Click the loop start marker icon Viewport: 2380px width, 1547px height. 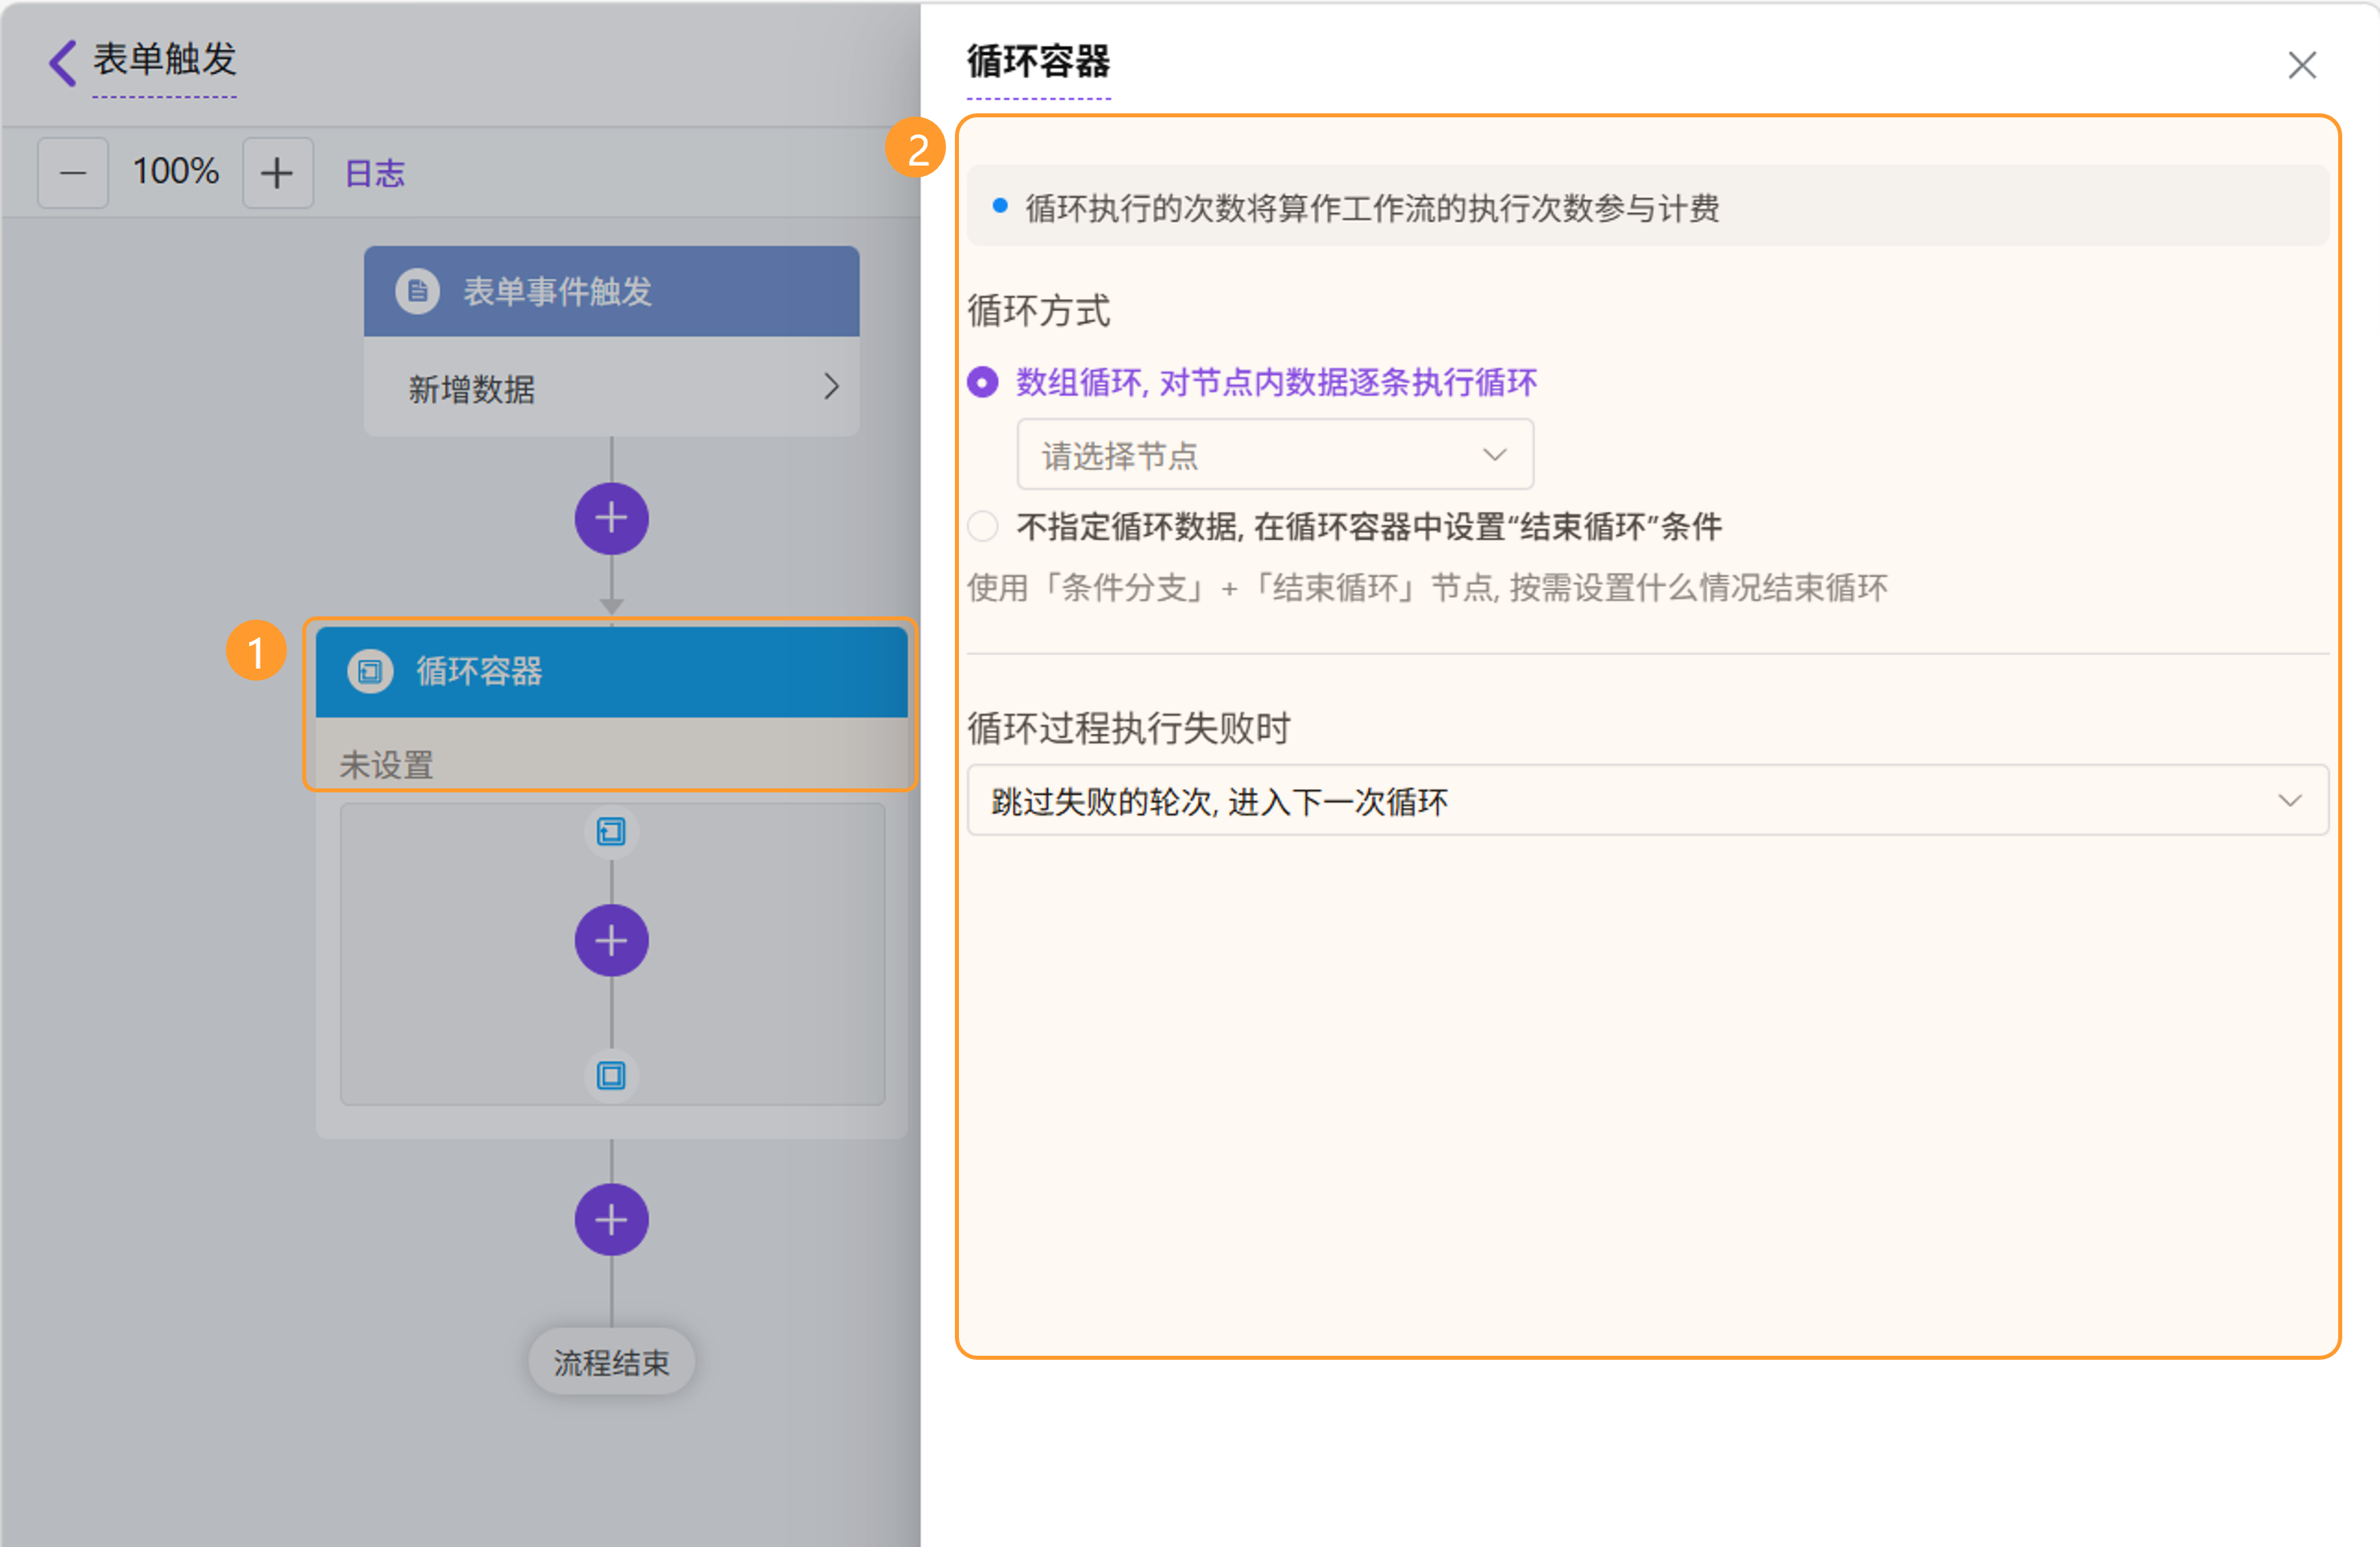click(611, 831)
